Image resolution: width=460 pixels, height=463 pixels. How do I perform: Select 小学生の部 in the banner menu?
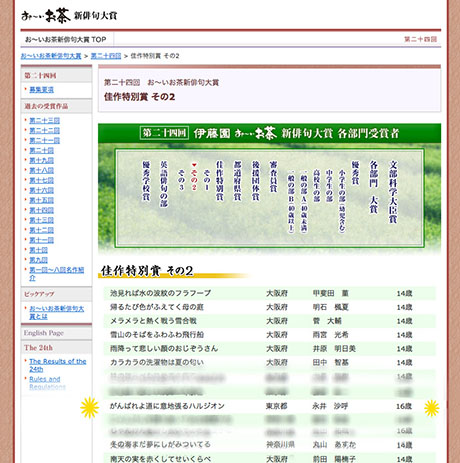point(342,201)
